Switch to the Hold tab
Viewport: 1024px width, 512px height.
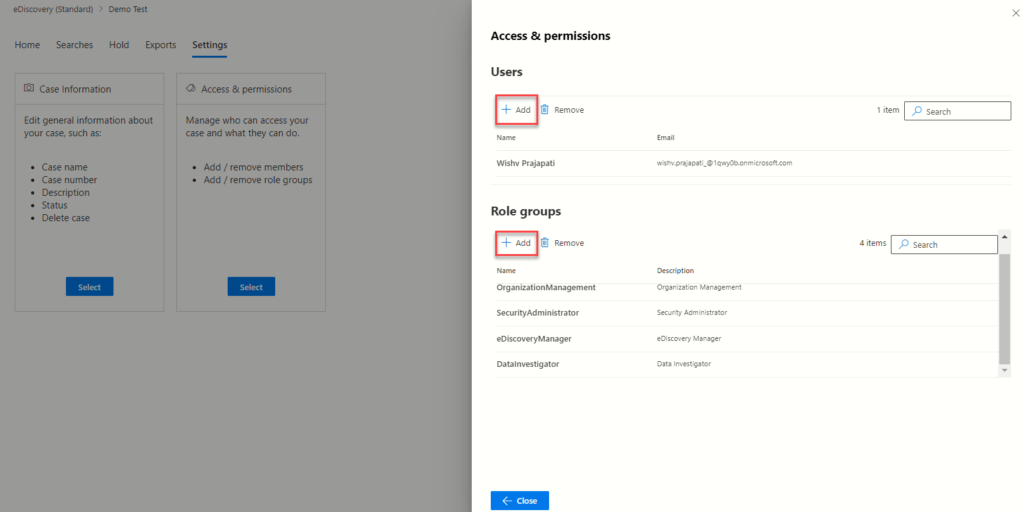point(119,45)
